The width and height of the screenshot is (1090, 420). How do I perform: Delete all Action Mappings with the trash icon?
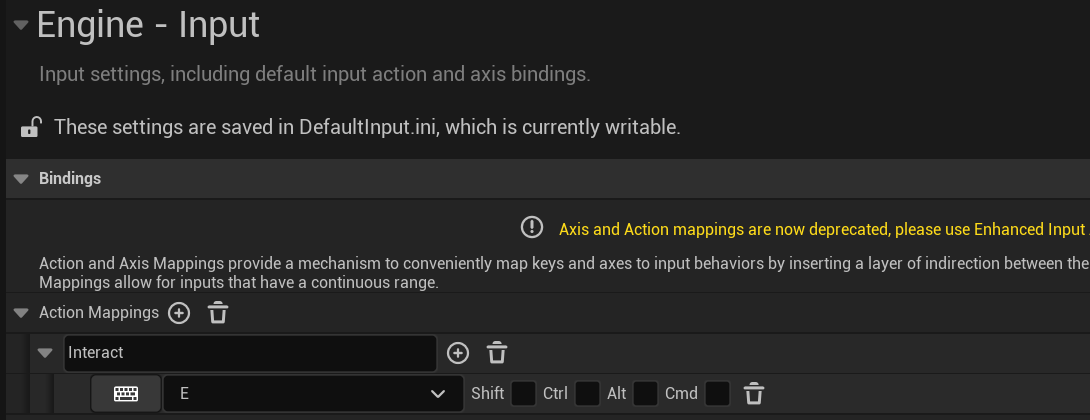pyautogui.click(x=218, y=313)
